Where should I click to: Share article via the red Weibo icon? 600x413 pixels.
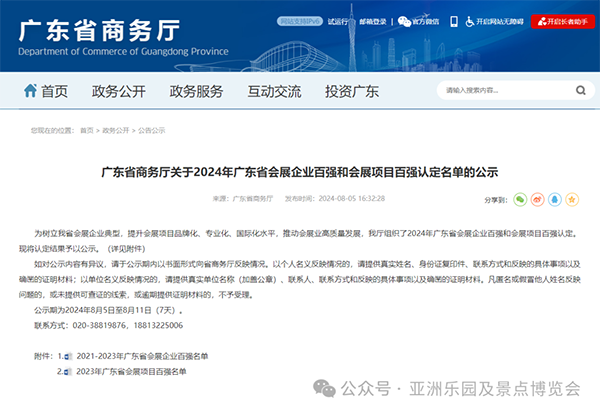tap(538, 199)
